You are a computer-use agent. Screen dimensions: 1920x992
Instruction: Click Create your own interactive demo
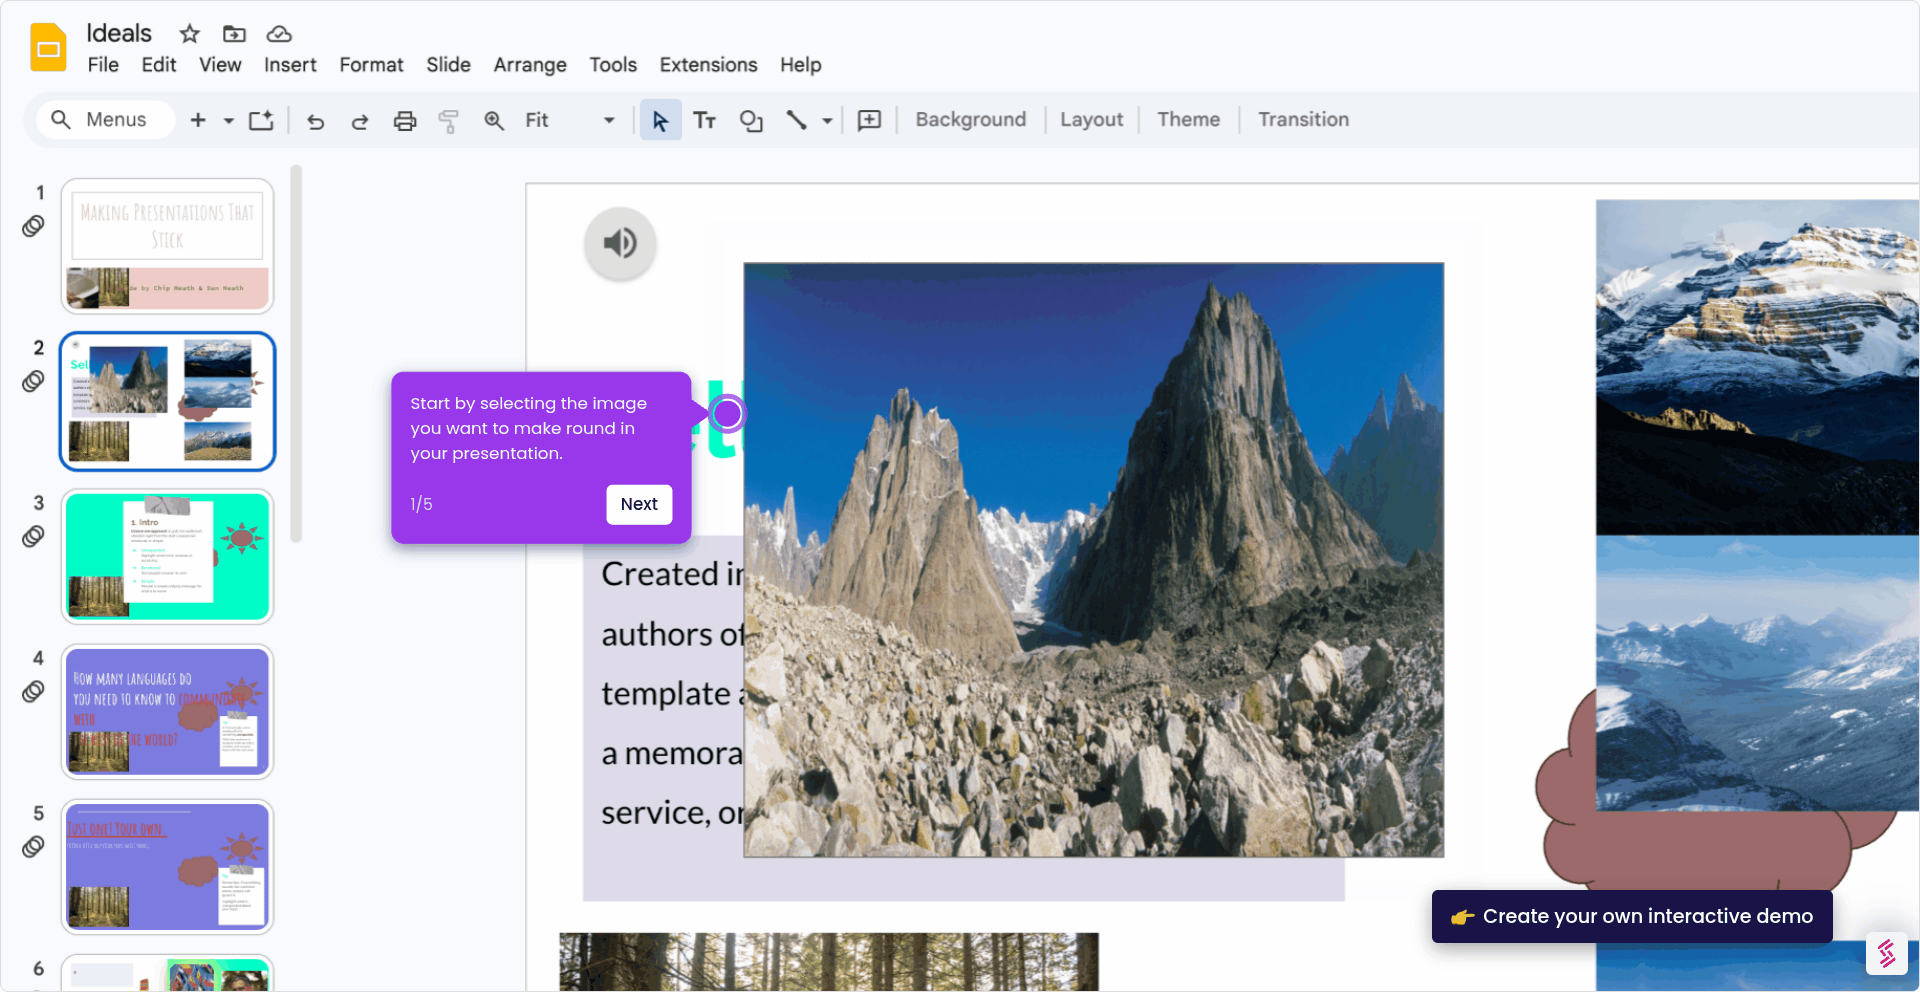[x=1632, y=916]
